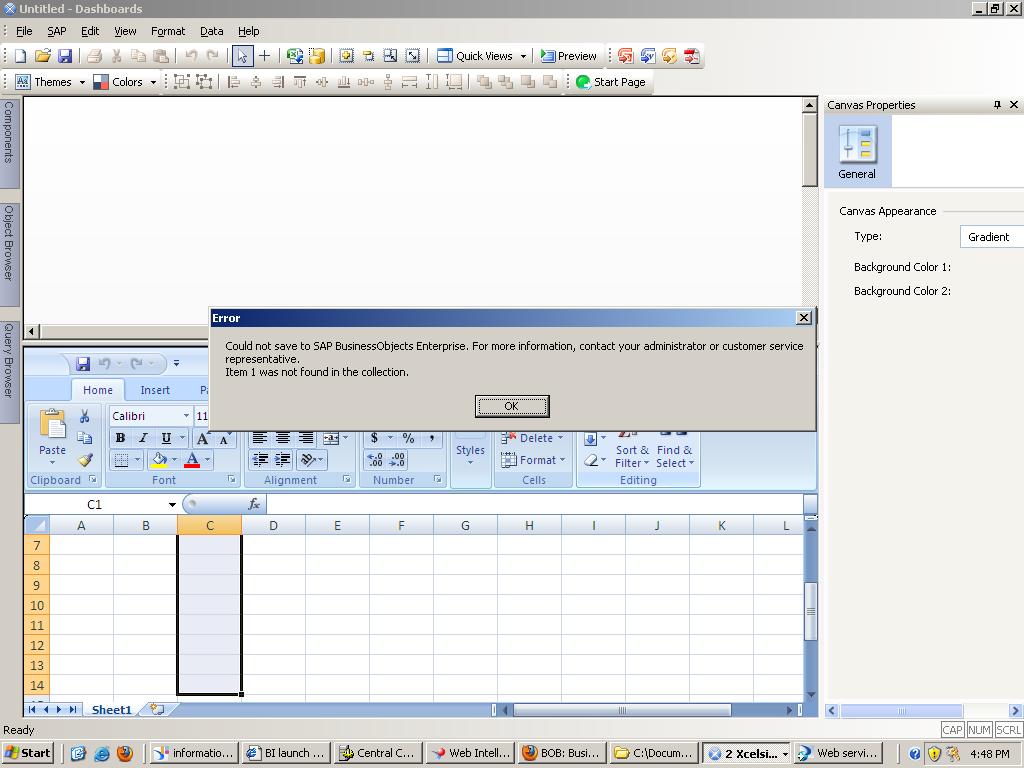Open the SAP menu

coord(56,31)
